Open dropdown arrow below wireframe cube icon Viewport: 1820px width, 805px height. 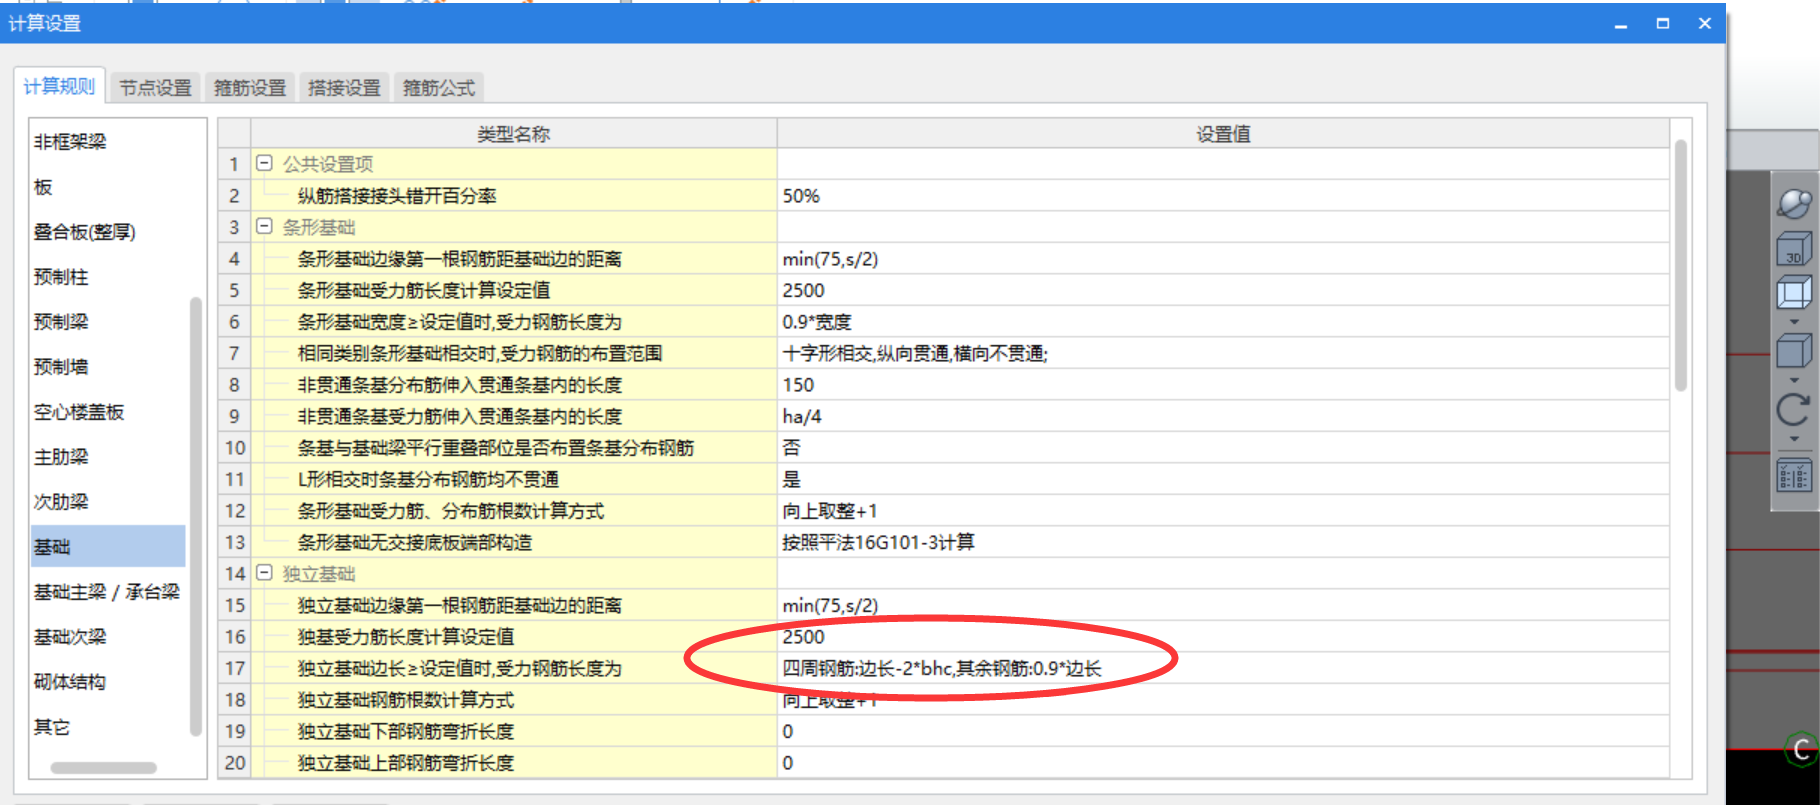point(1794,322)
